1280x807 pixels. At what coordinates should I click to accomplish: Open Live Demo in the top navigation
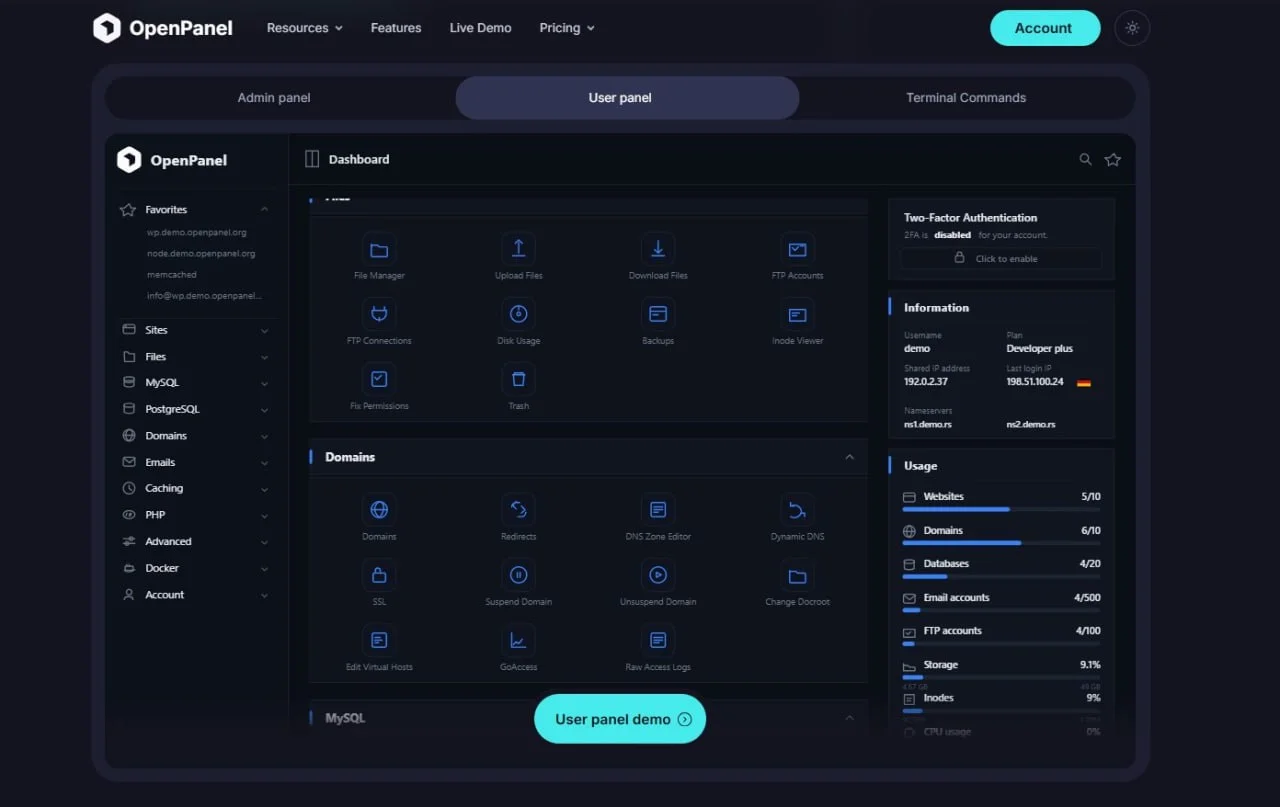pyautogui.click(x=480, y=28)
